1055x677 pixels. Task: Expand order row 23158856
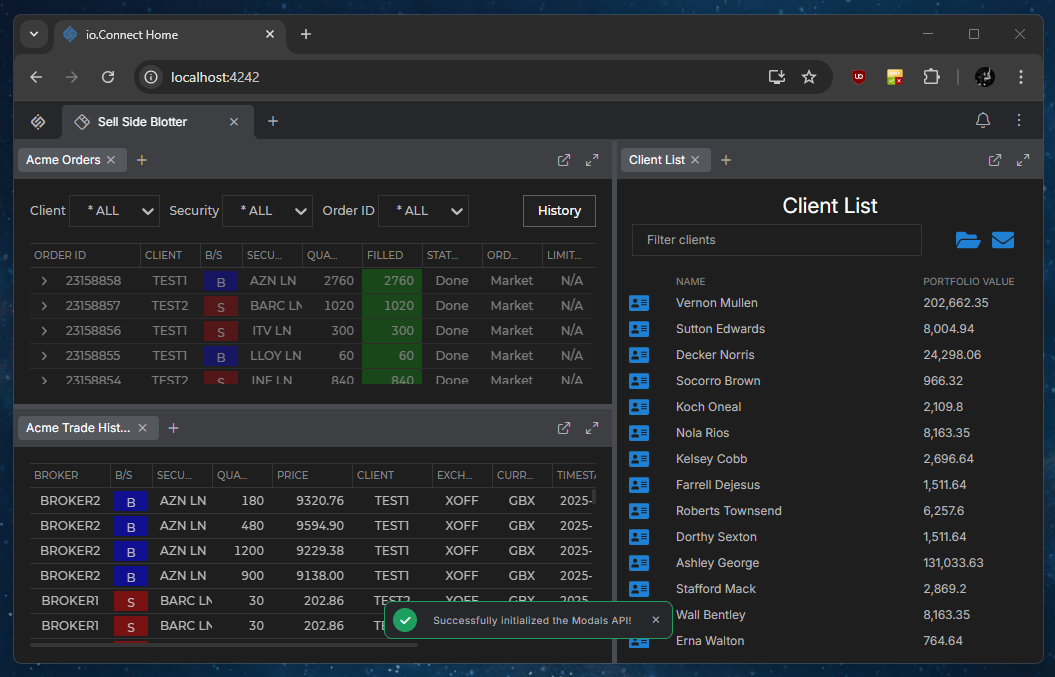tap(44, 330)
